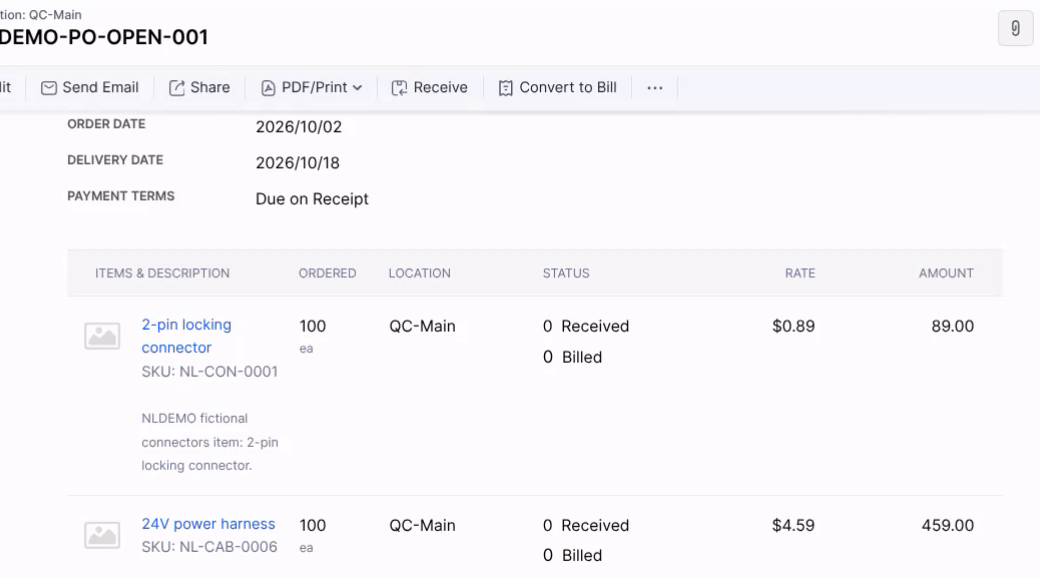This screenshot has width=1040, height=578.
Task: Open the more actions ellipsis menu
Action: click(x=655, y=88)
